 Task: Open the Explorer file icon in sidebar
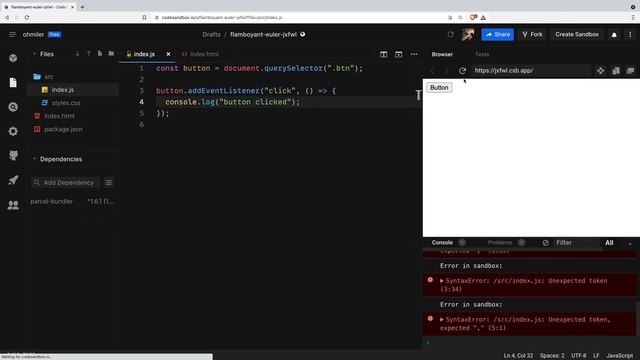tap(13, 82)
